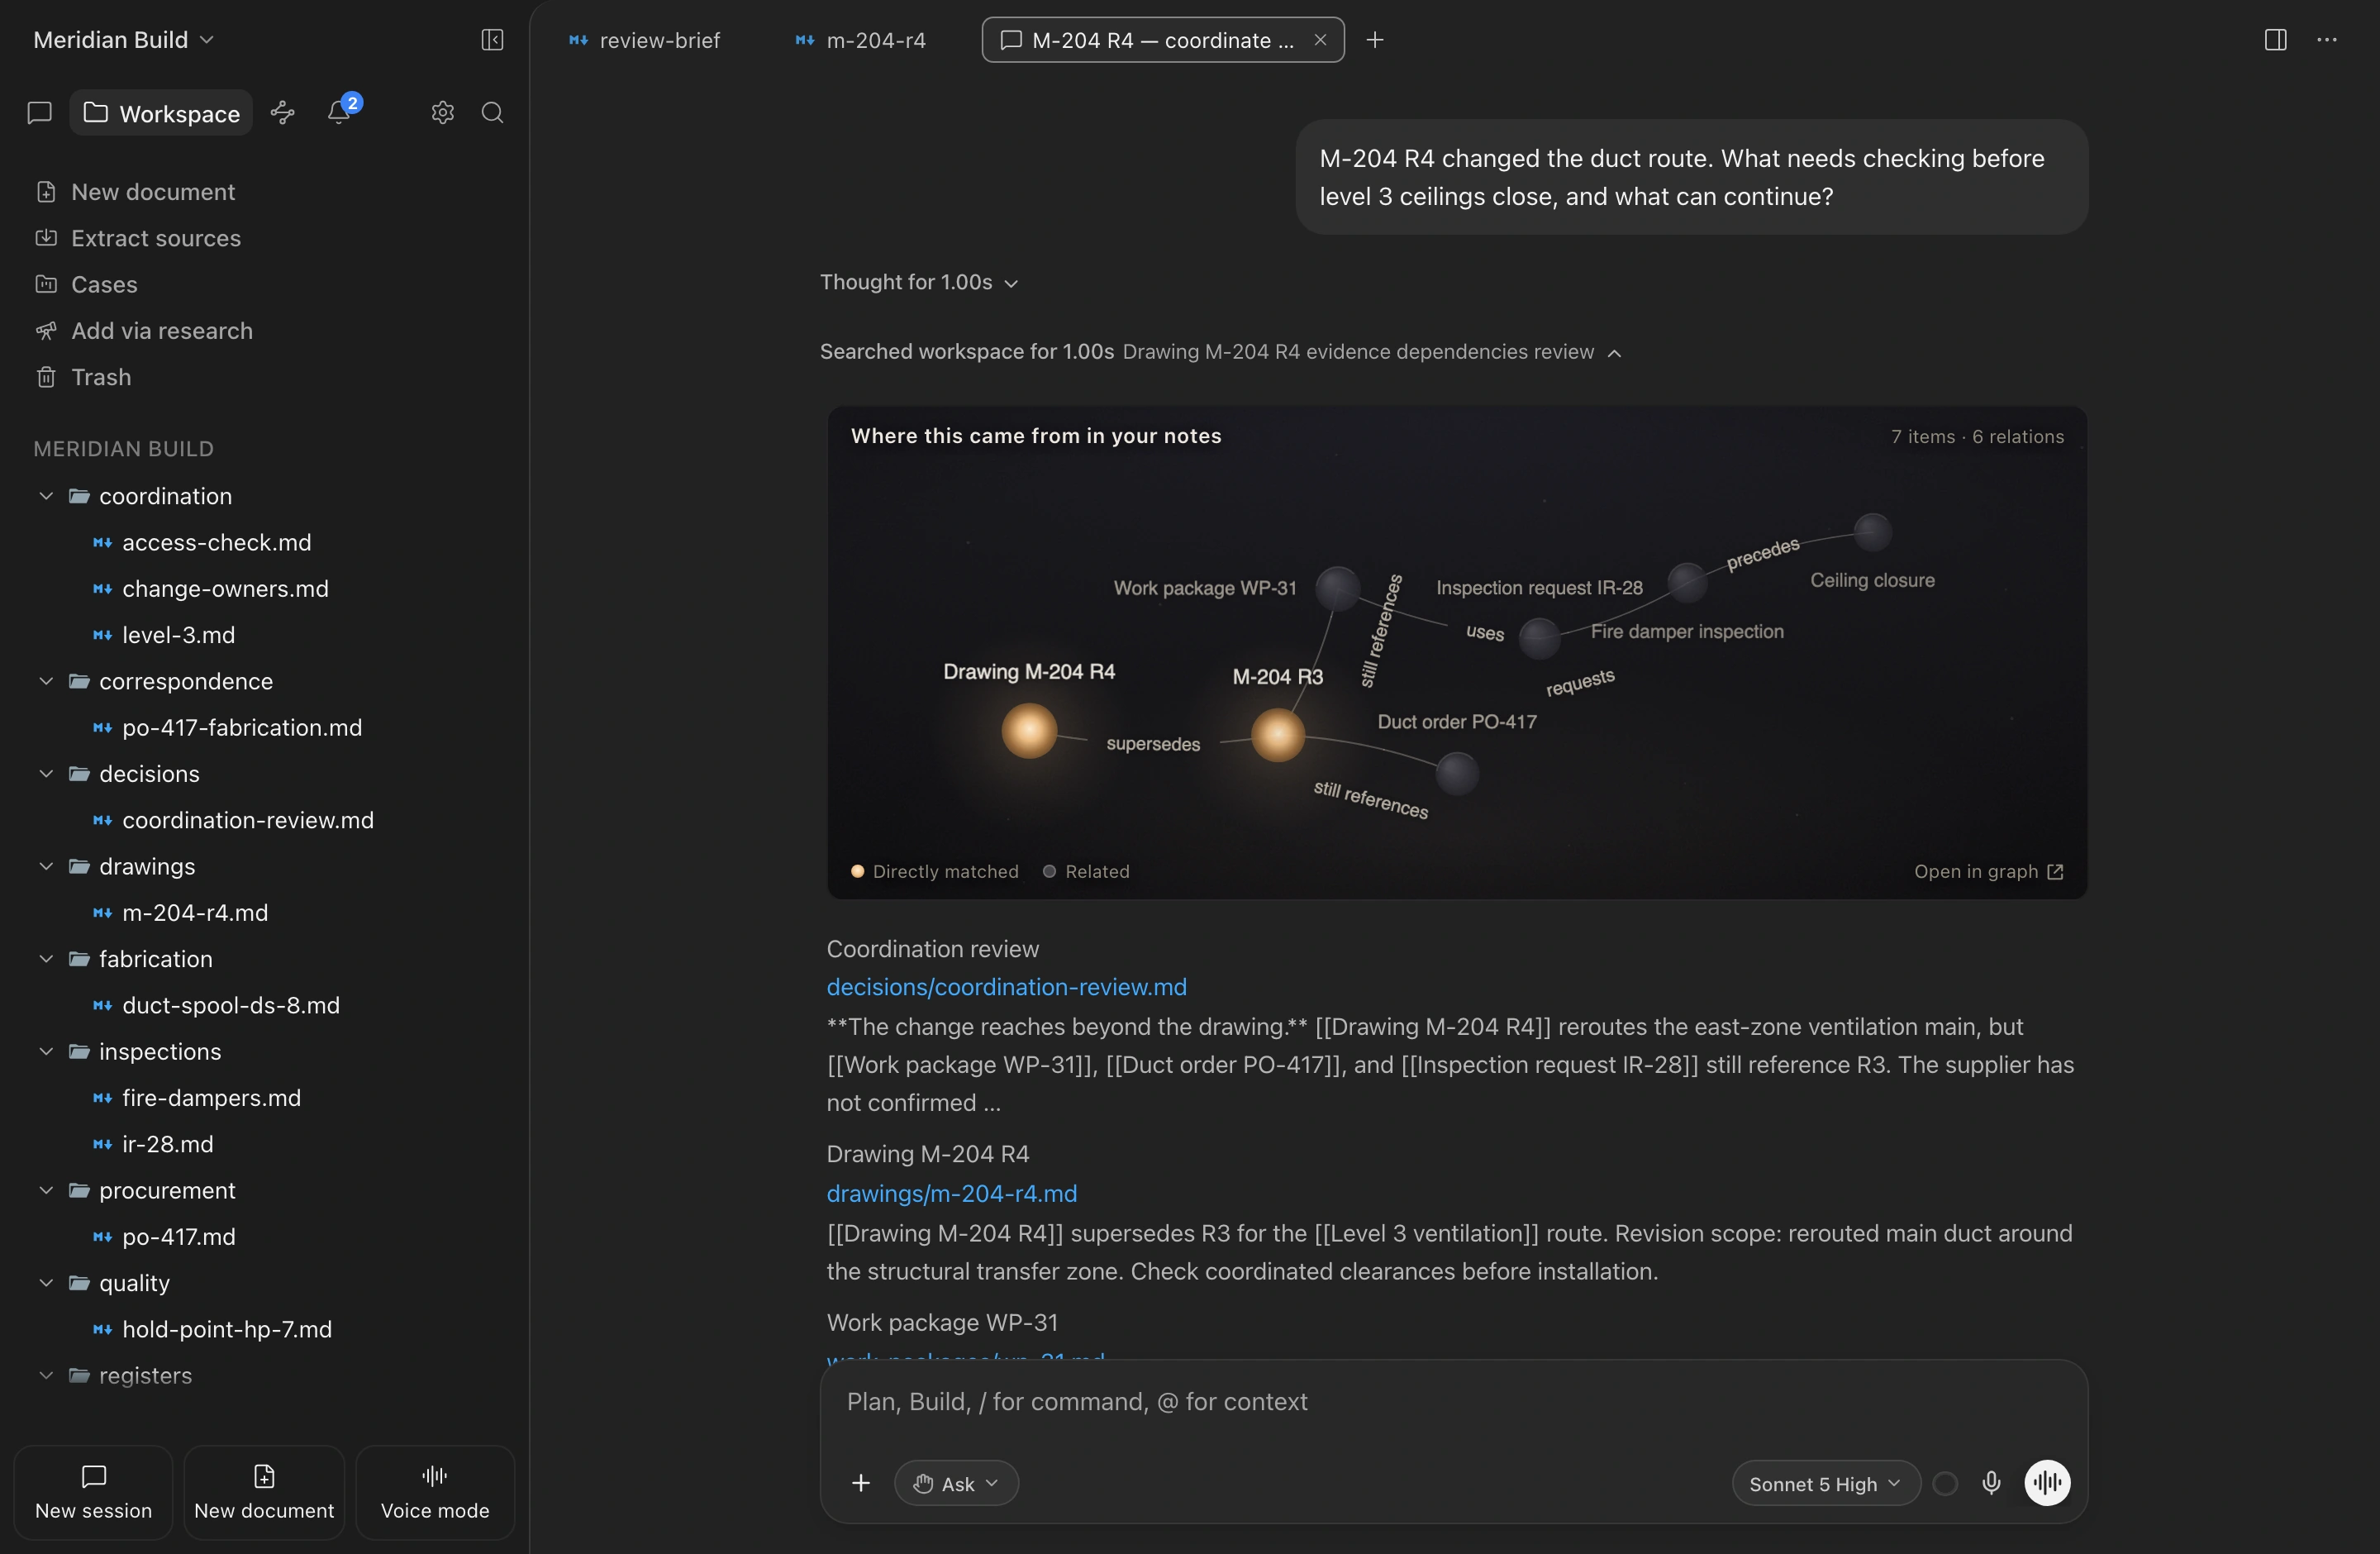Click the sidebar search icon
The height and width of the screenshot is (1554, 2380).
(492, 113)
